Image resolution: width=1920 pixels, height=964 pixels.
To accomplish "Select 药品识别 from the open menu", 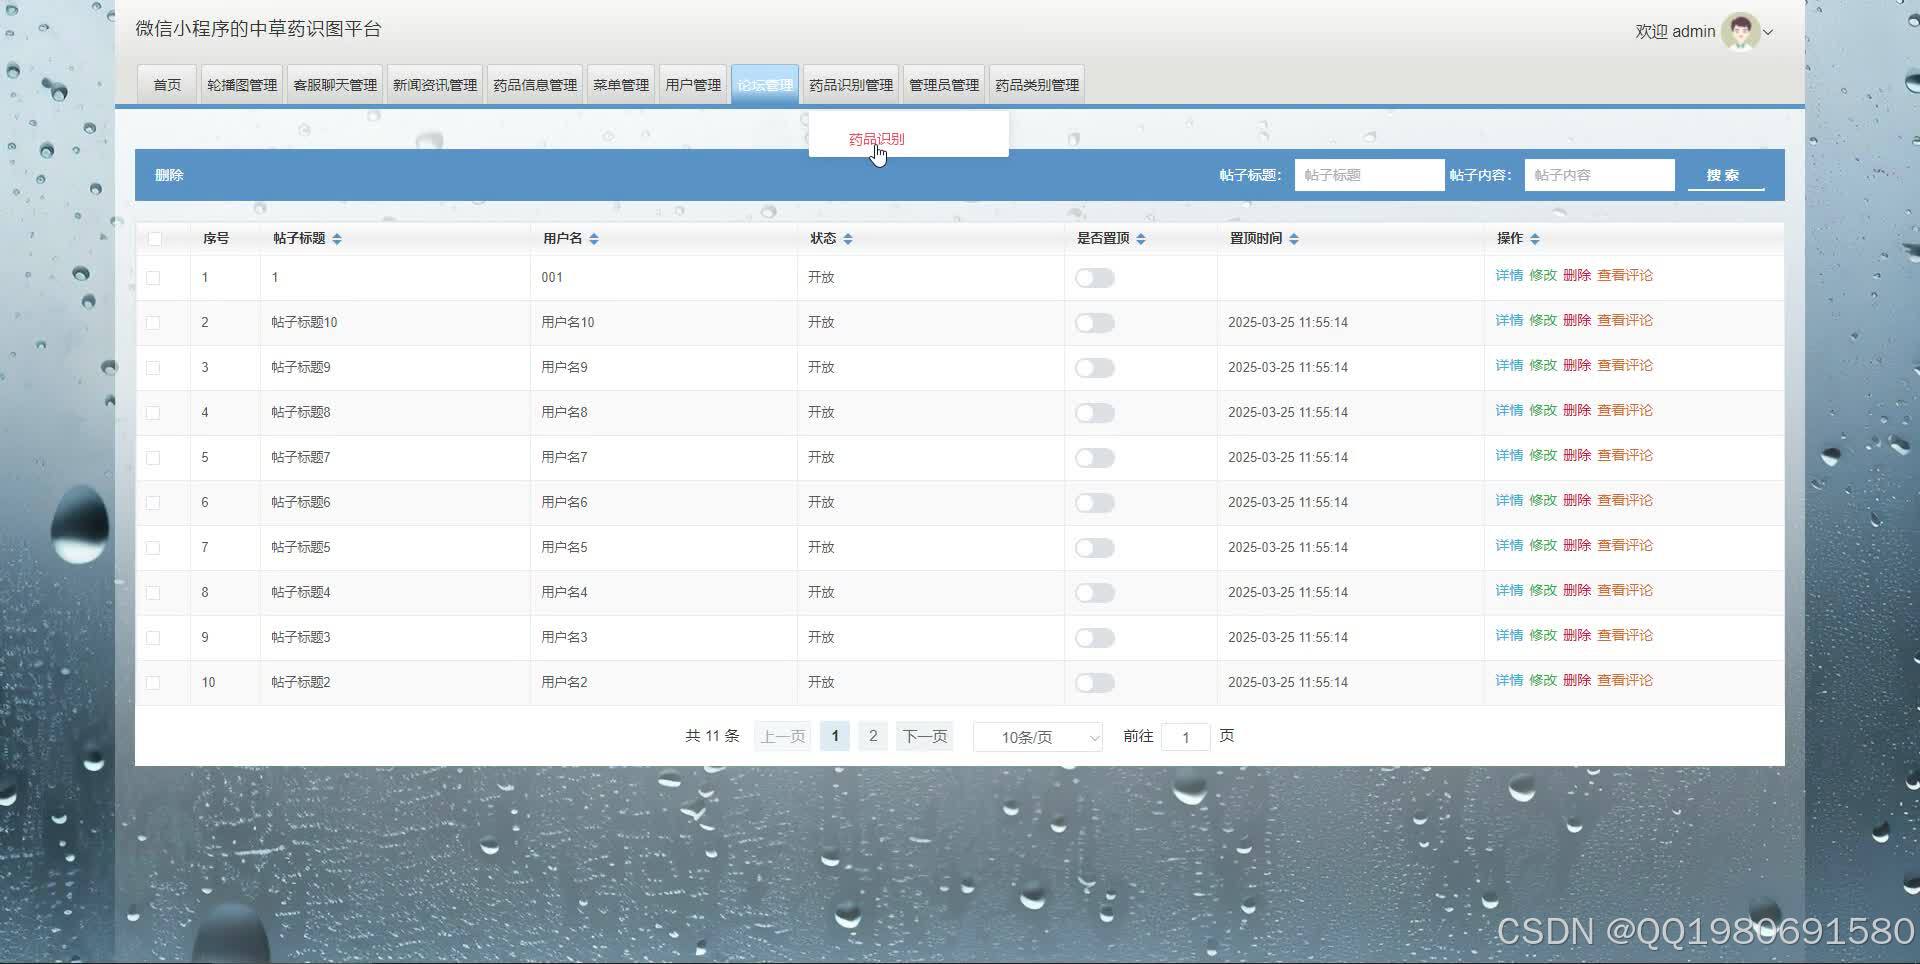I will tap(876, 139).
